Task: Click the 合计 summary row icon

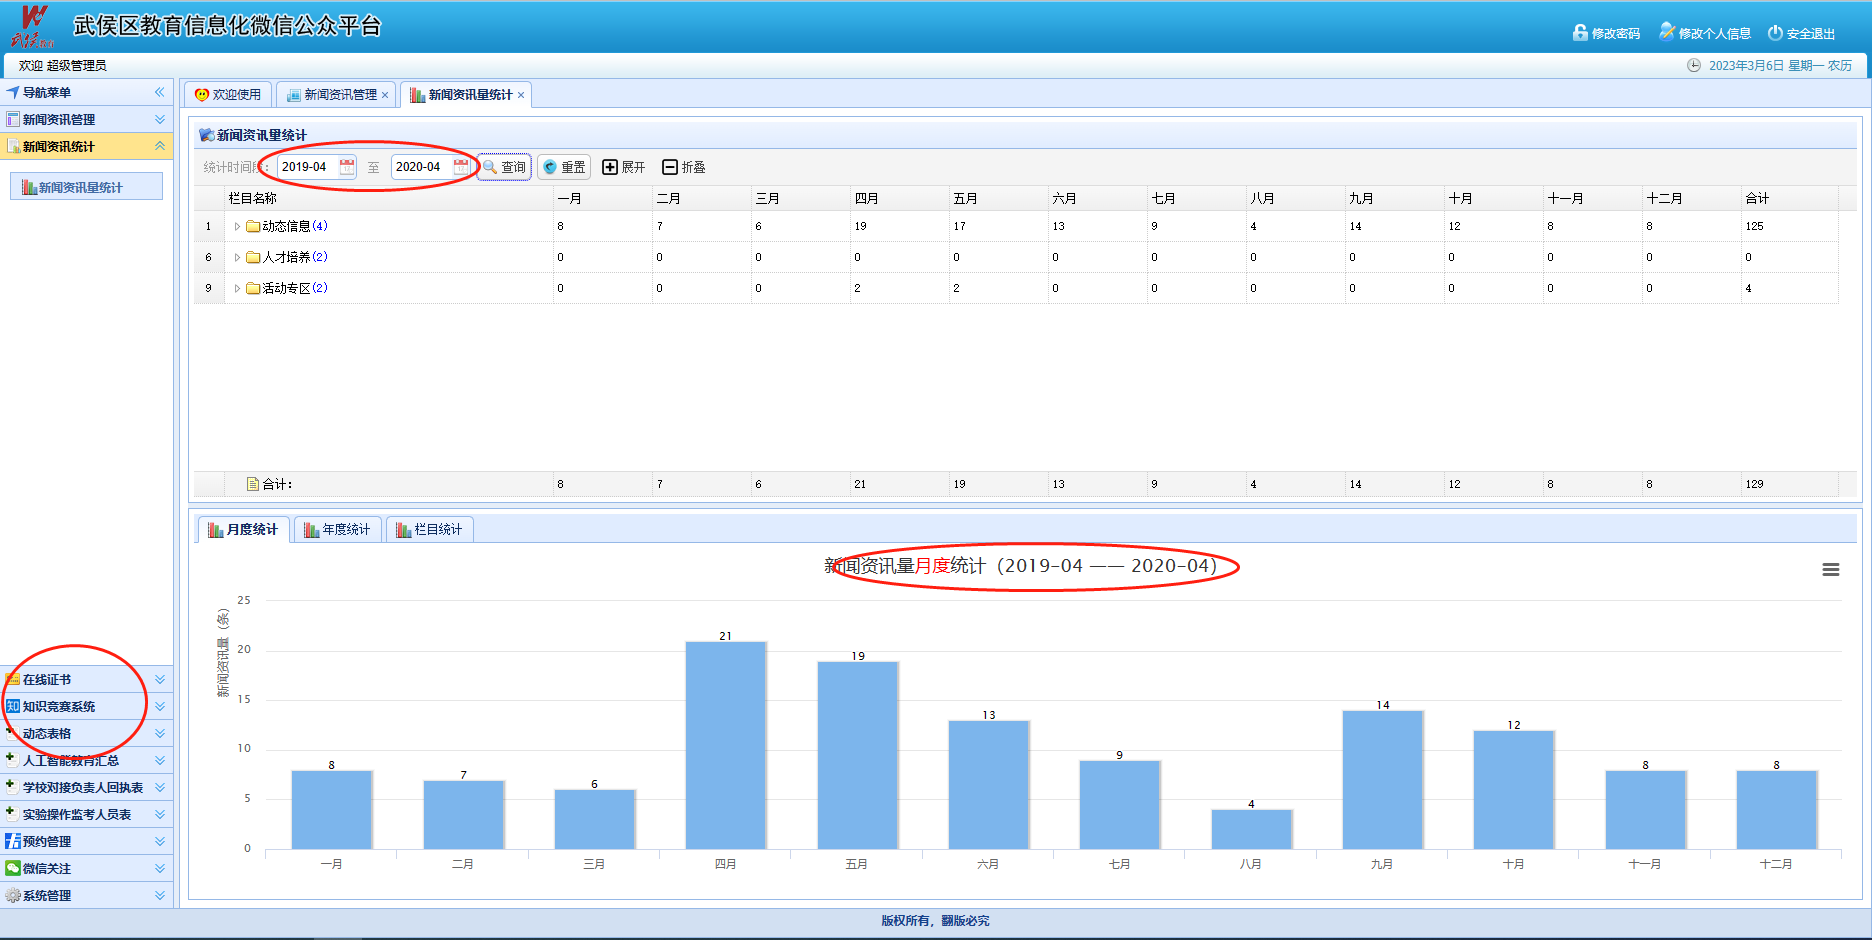Action: [x=253, y=484]
